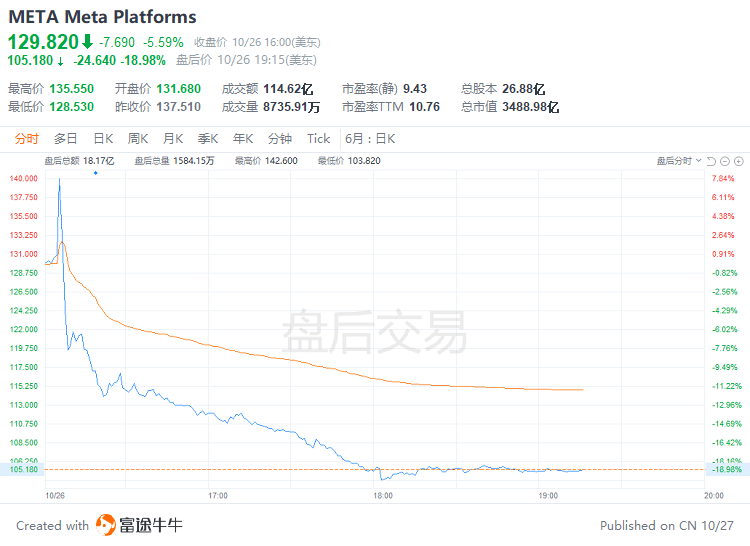Select the 分时 tab
Screen dimensions: 750x546
tap(26, 139)
